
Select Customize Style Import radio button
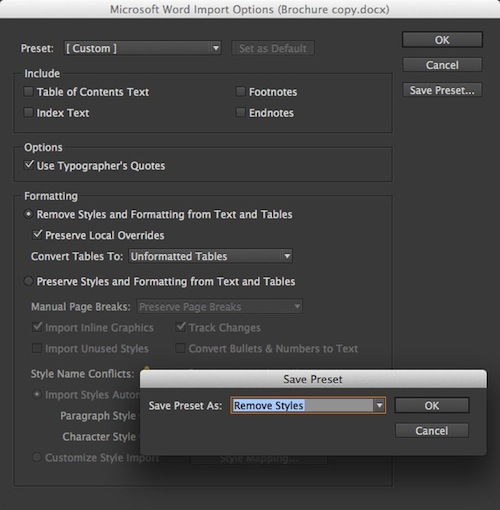click(x=37, y=457)
